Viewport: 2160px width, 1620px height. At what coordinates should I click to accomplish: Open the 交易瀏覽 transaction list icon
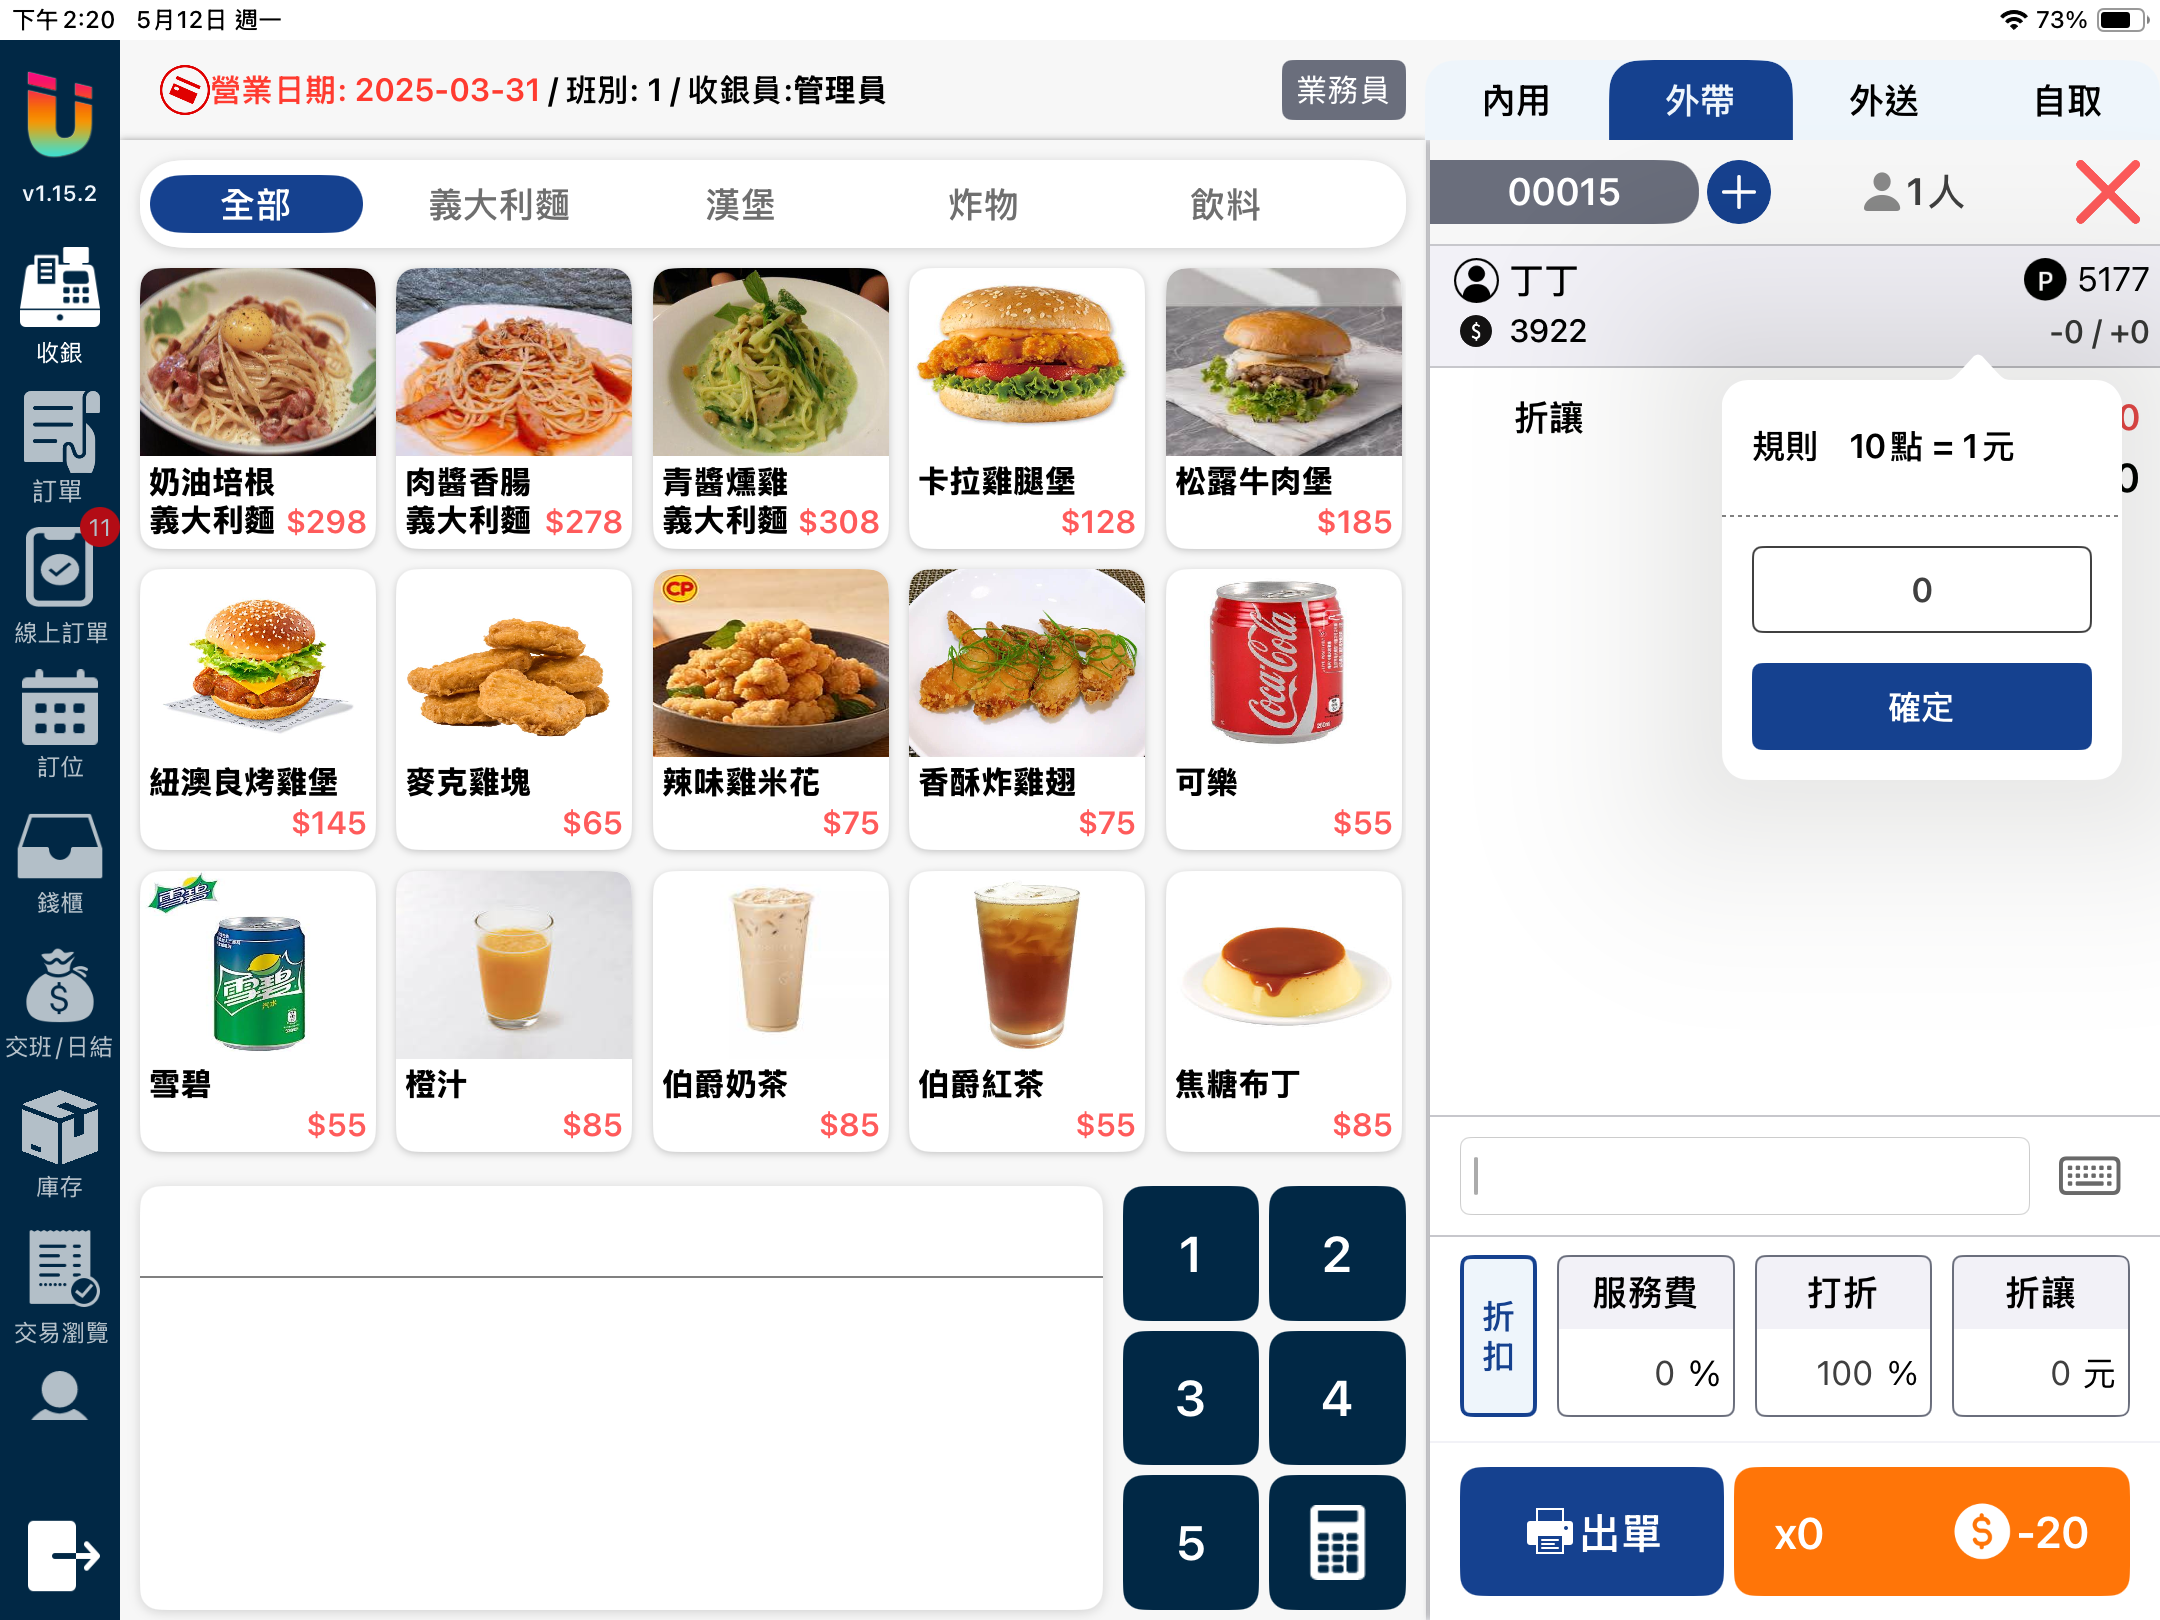[59, 1286]
